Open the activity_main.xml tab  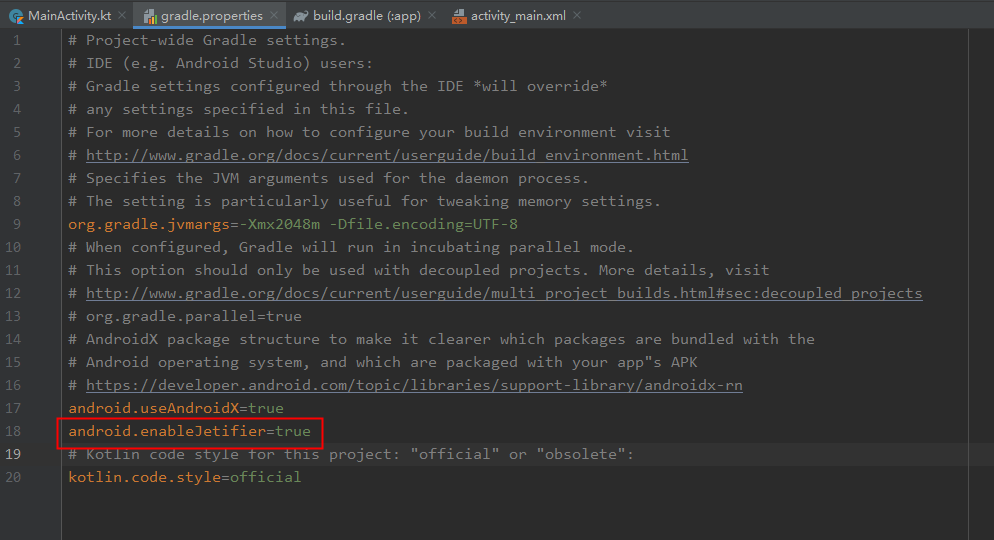[518, 16]
